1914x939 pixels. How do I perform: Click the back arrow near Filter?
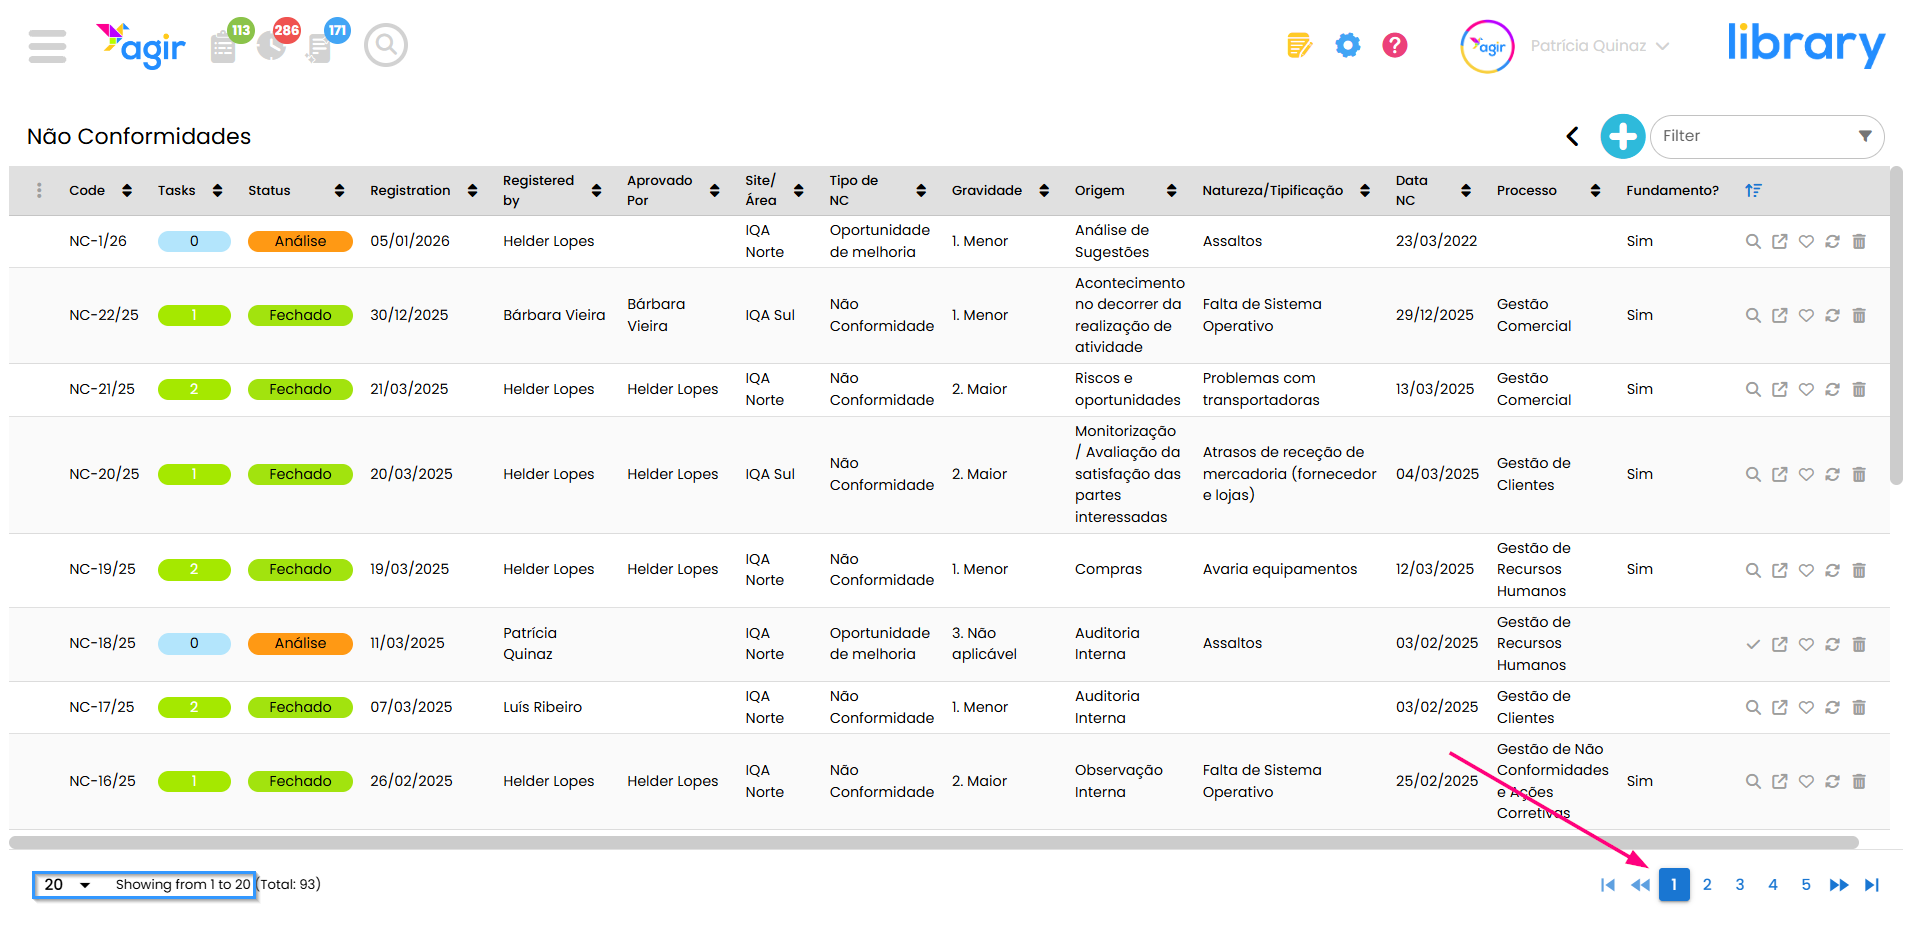coord(1573,136)
